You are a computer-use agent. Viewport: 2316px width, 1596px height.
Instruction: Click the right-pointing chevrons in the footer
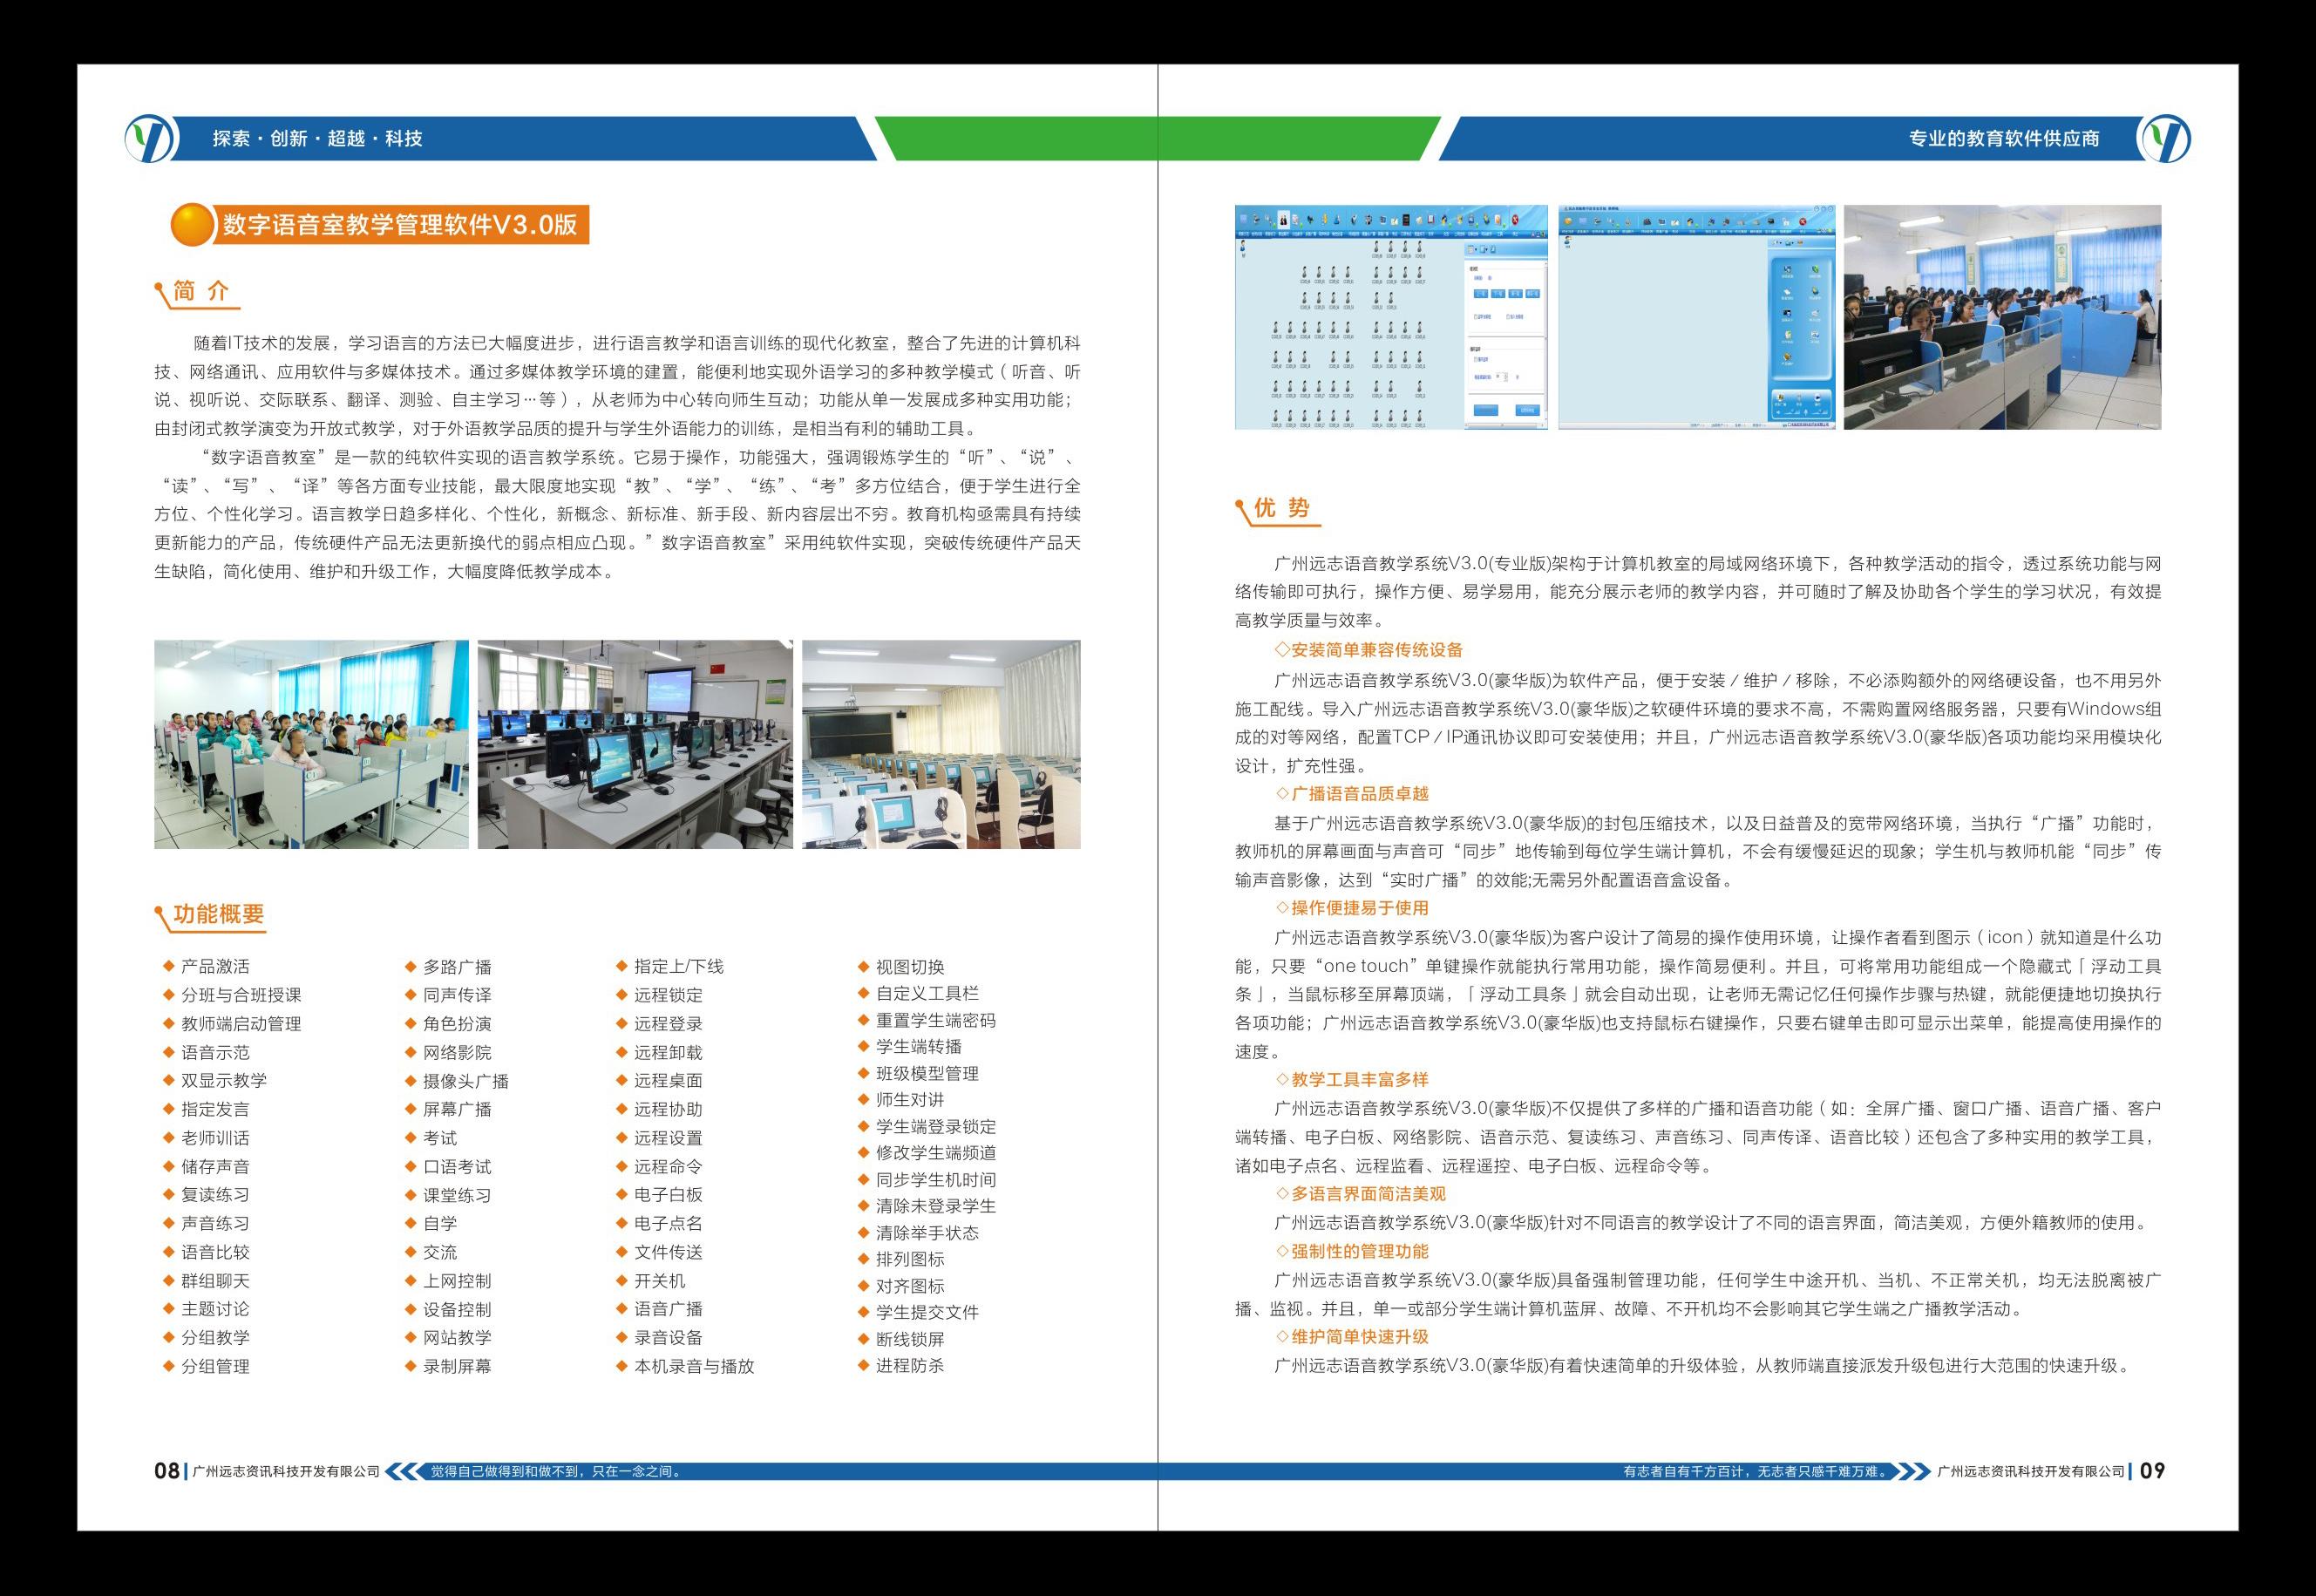(1912, 1471)
